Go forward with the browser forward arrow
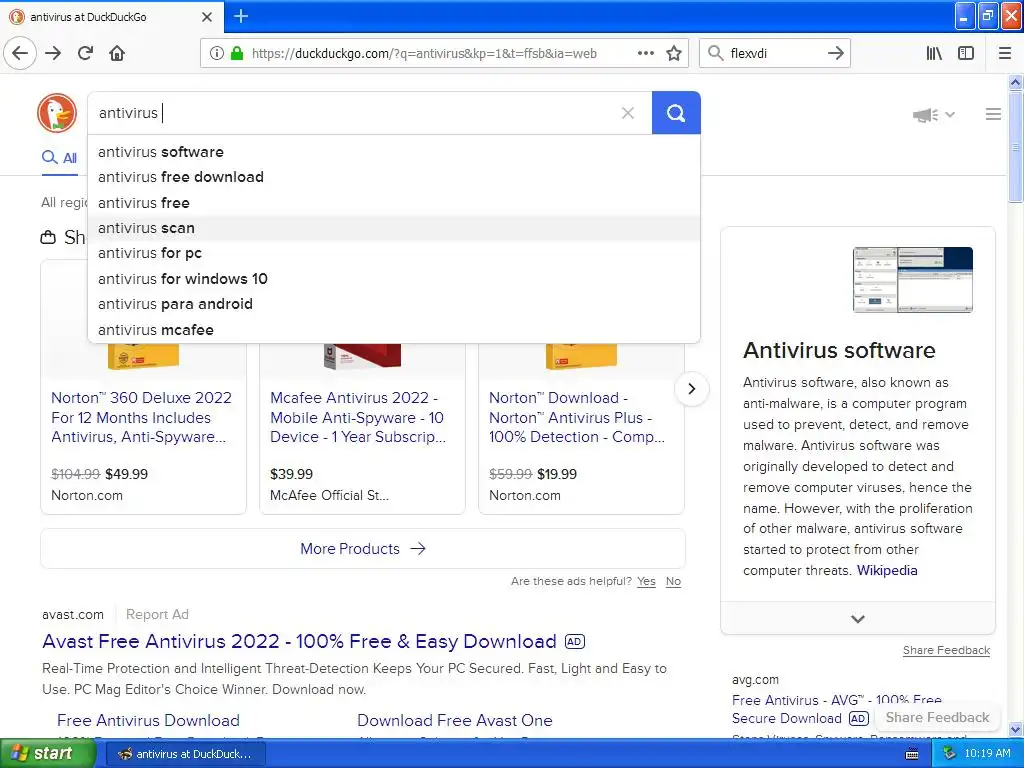 tap(53, 53)
